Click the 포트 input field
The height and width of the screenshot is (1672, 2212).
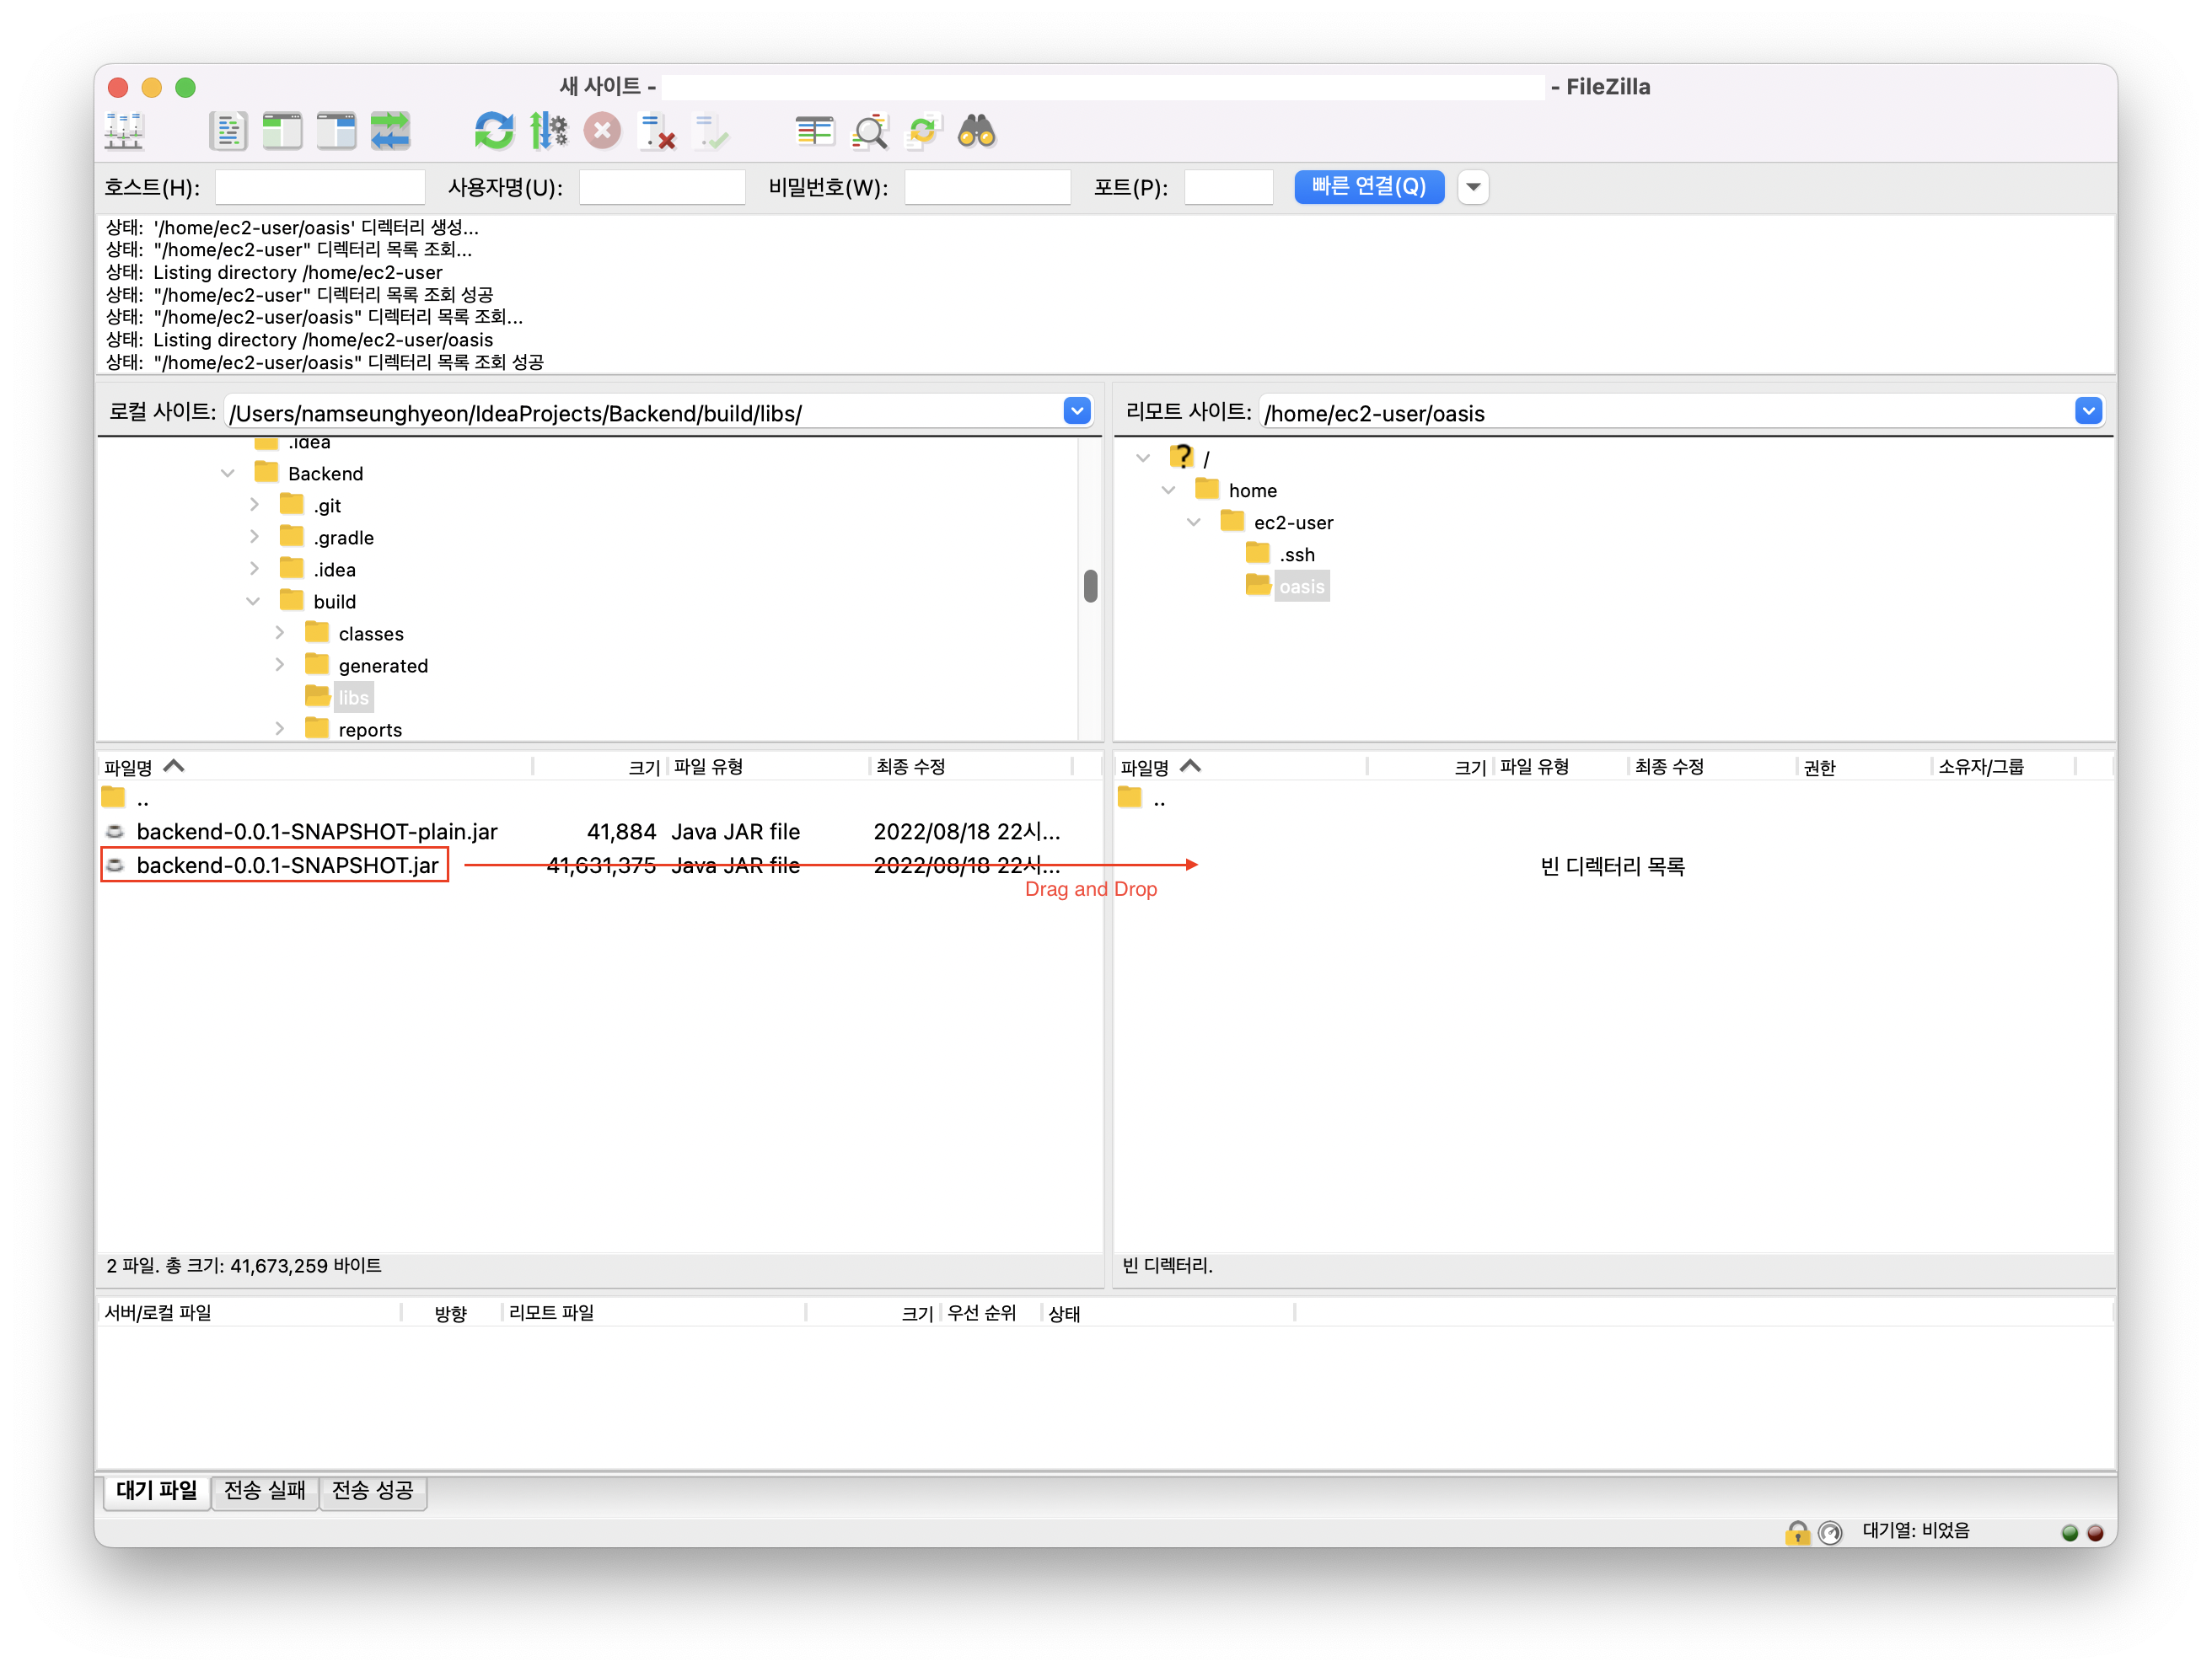pyautogui.click(x=1228, y=187)
